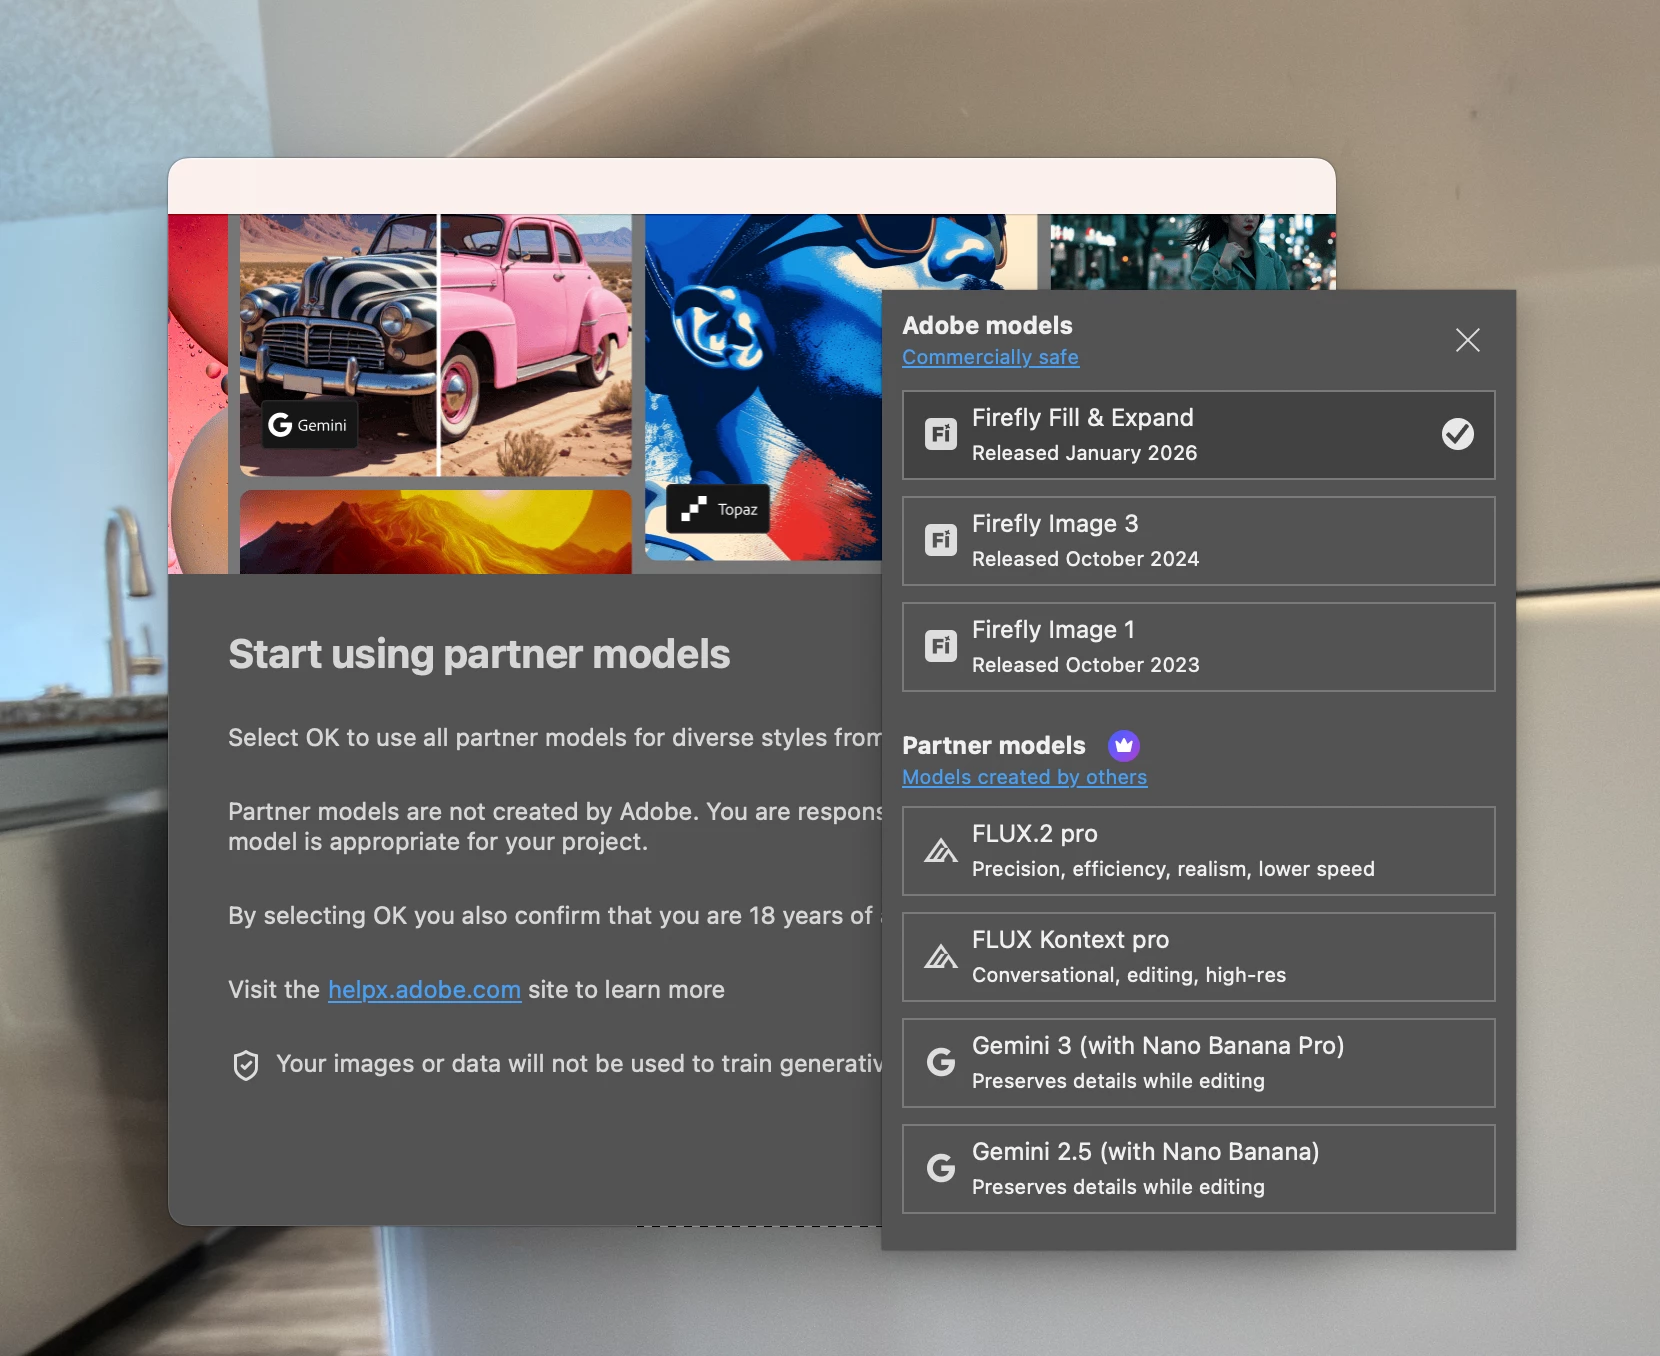The height and width of the screenshot is (1356, 1660).
Task: Click the Fi icon of Firefly Image 1
Action: click(940, 646)
